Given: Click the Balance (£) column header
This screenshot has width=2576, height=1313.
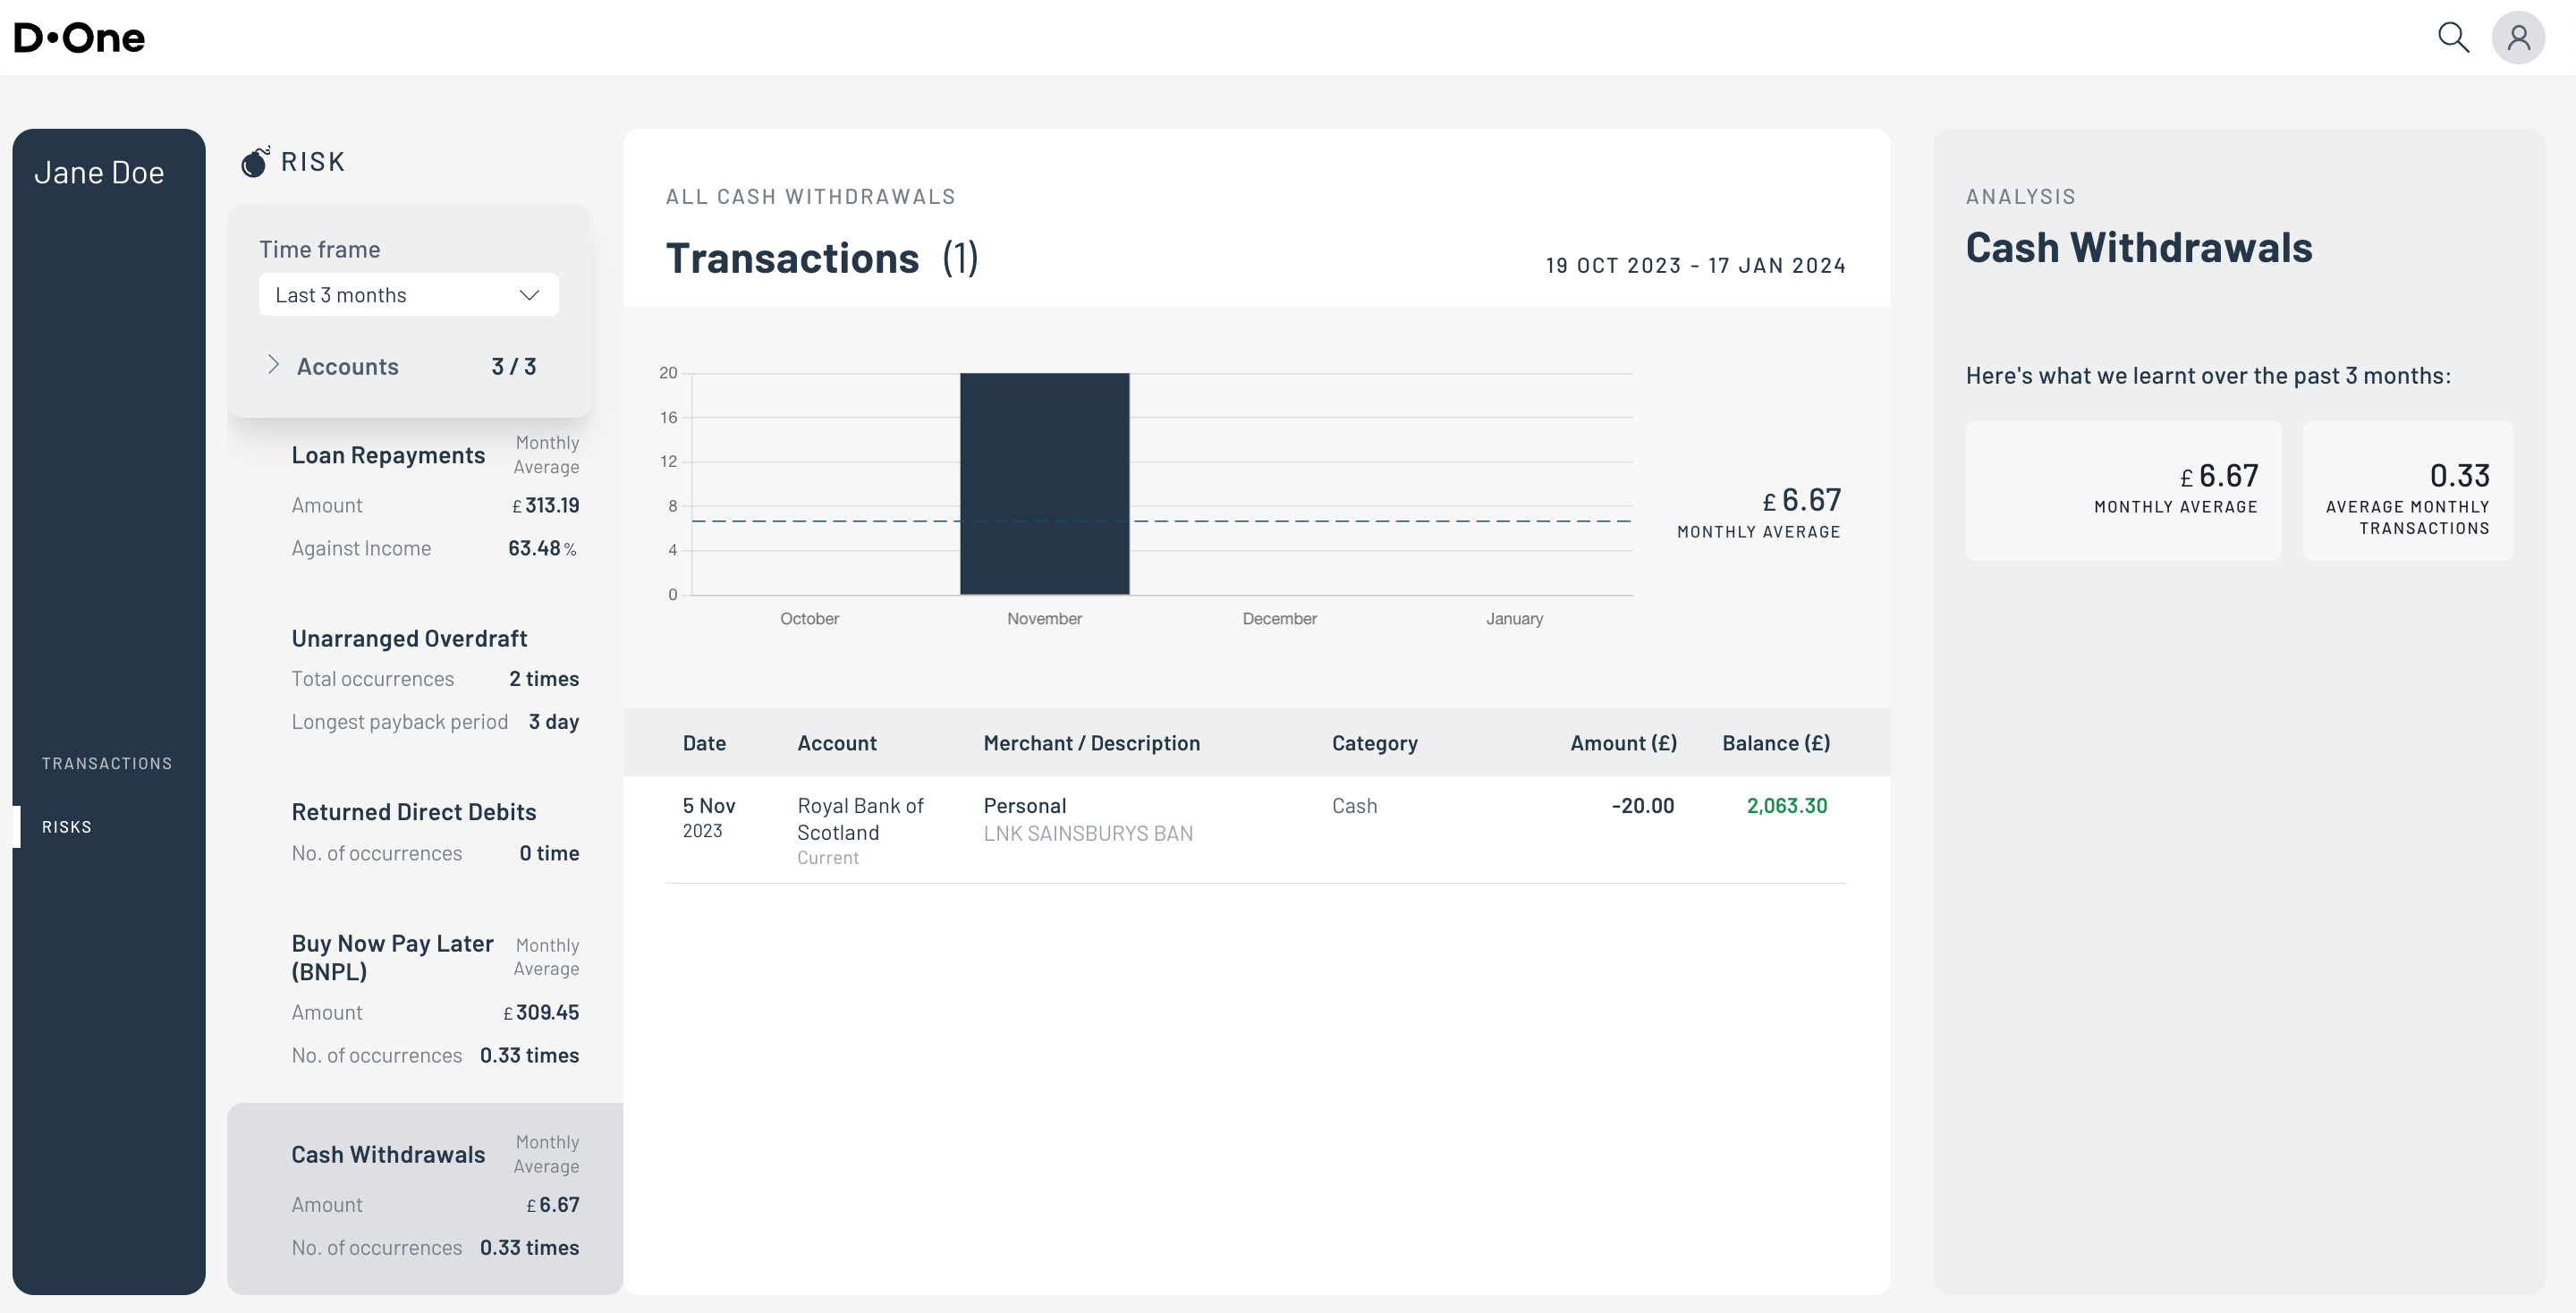Looking at the screenshot, I should tap(1775, 743).
